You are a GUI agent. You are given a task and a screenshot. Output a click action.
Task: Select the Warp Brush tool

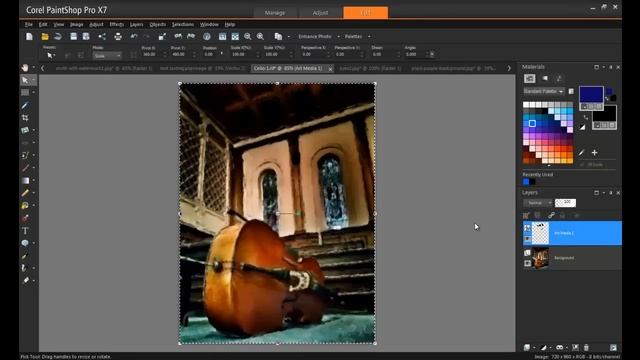point(25,268)
